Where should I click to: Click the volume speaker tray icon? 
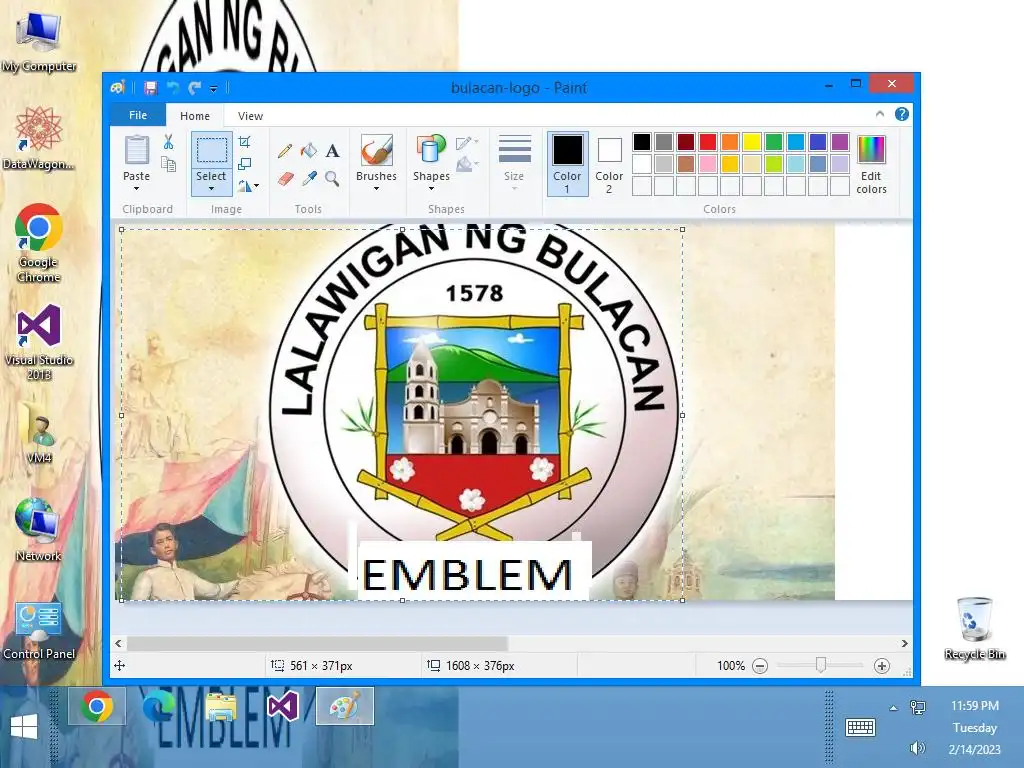click(918, 748)
